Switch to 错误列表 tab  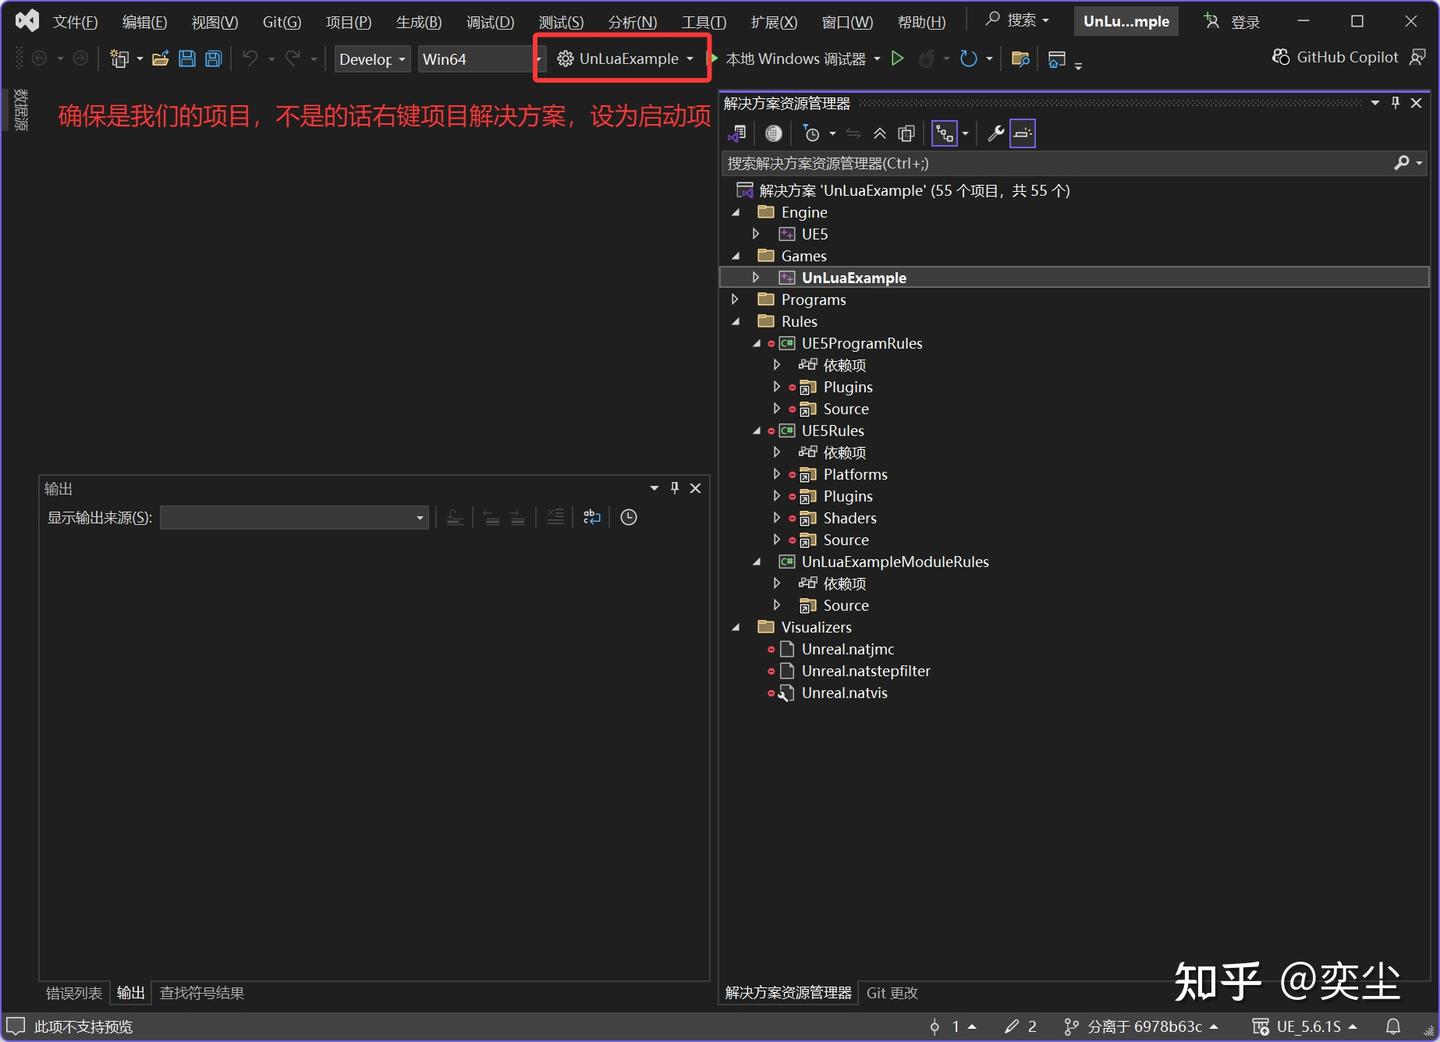point(74,993)
